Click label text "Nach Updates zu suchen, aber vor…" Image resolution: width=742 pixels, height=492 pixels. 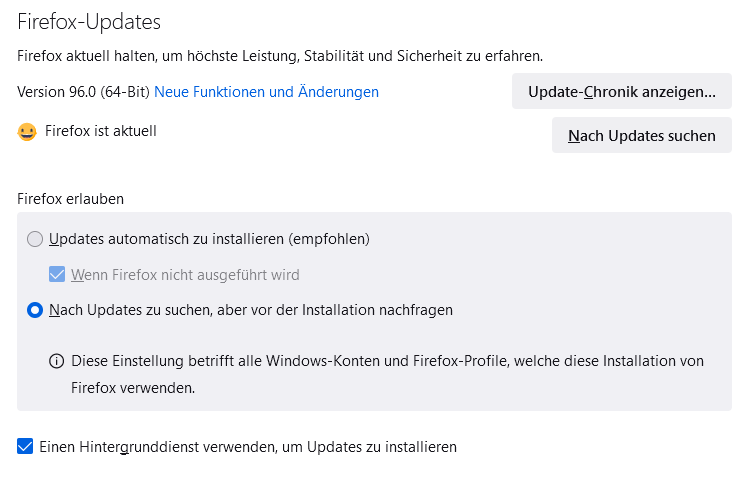[251, 310]
